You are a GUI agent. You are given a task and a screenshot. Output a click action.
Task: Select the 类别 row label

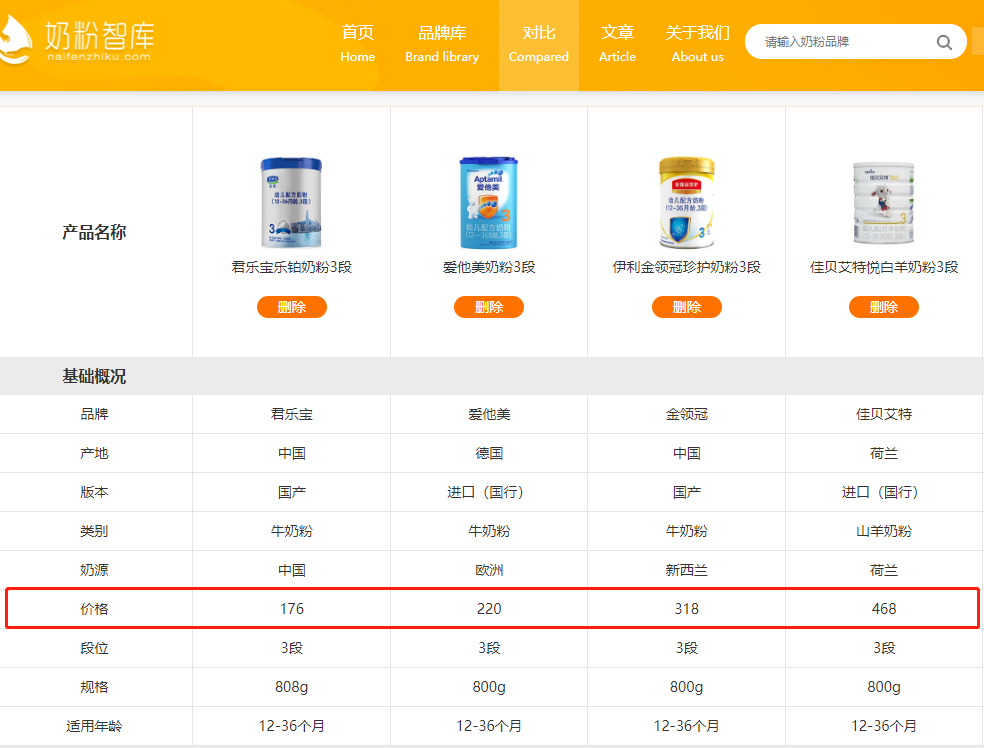[x=94, y=531]
